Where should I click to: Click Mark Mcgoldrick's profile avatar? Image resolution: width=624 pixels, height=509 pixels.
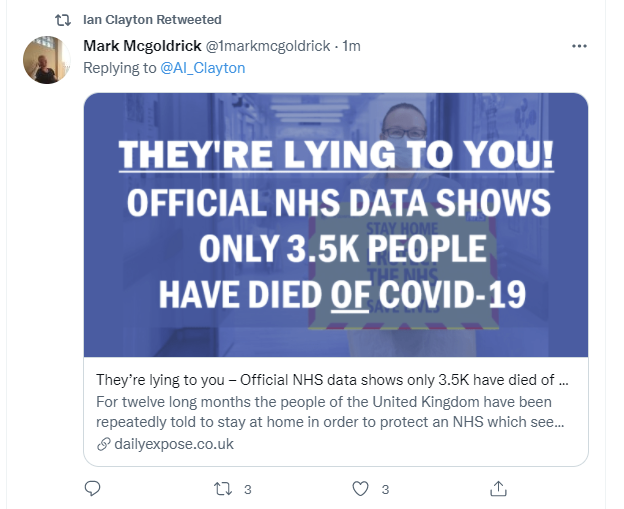coord(46,62)
